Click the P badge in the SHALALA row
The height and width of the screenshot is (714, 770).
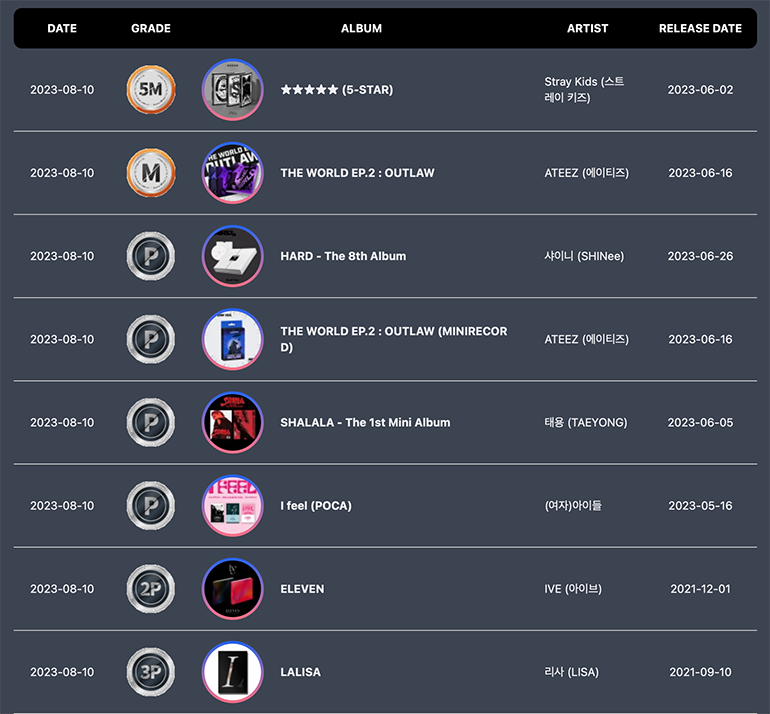coord(151,422)
